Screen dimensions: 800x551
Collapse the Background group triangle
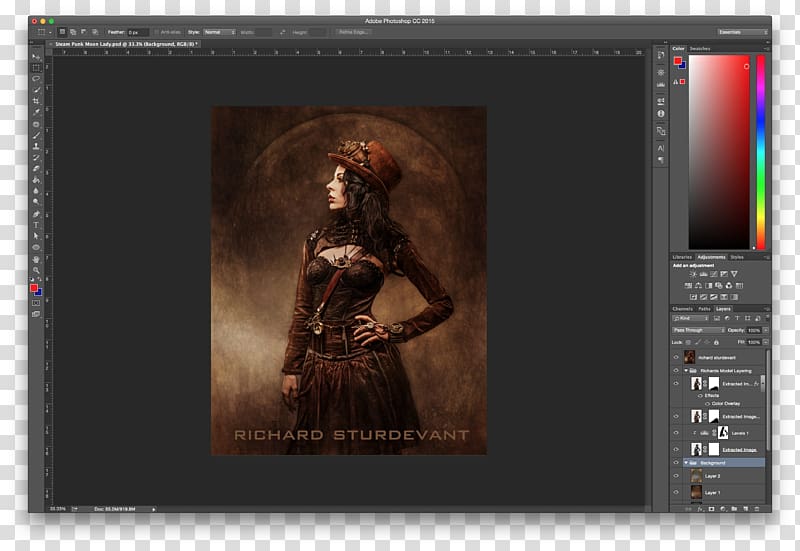pyautogui.click(x=686, y=463)
